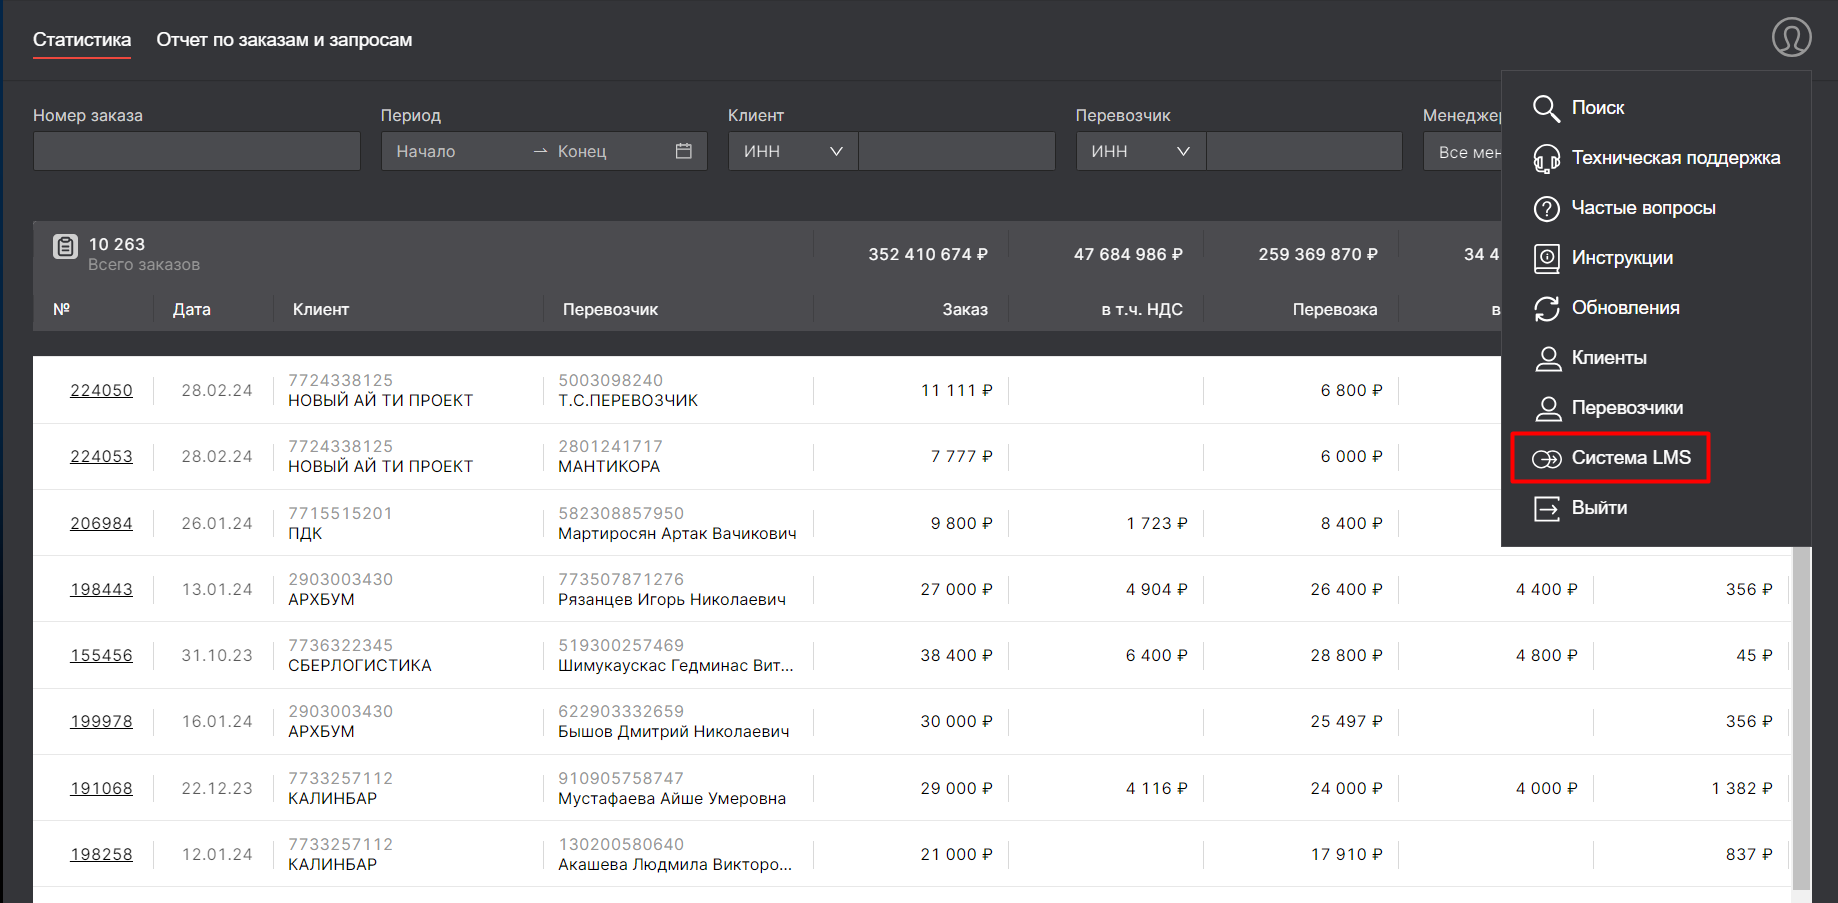Screen dimensions: 1838x903
Task: Click client ПДК in order 206984
Action: coord(305,533)
